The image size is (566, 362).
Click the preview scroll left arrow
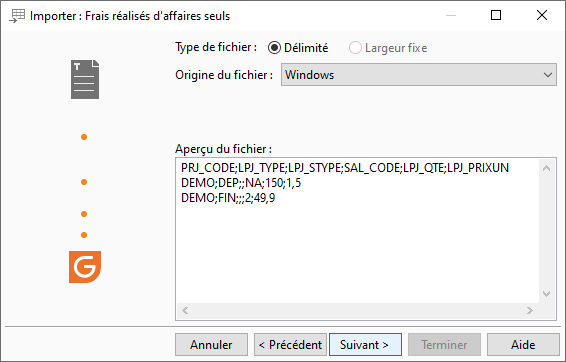[185, 310]
